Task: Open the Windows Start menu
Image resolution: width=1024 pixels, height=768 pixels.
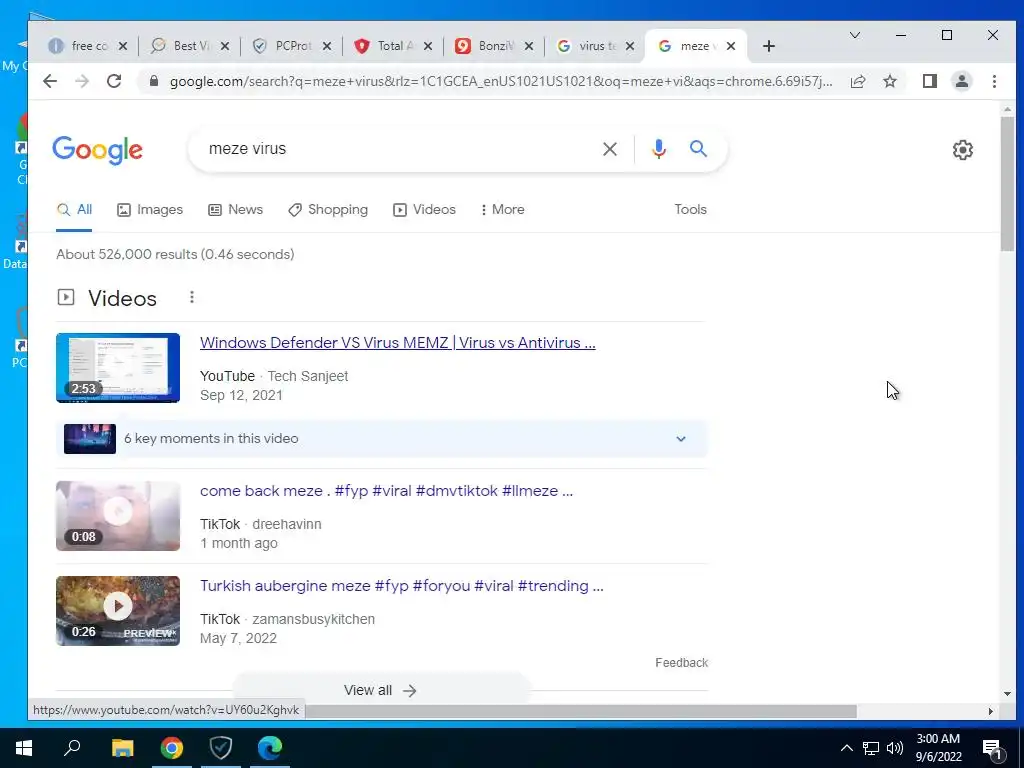Action: click(x=24, y=748)
